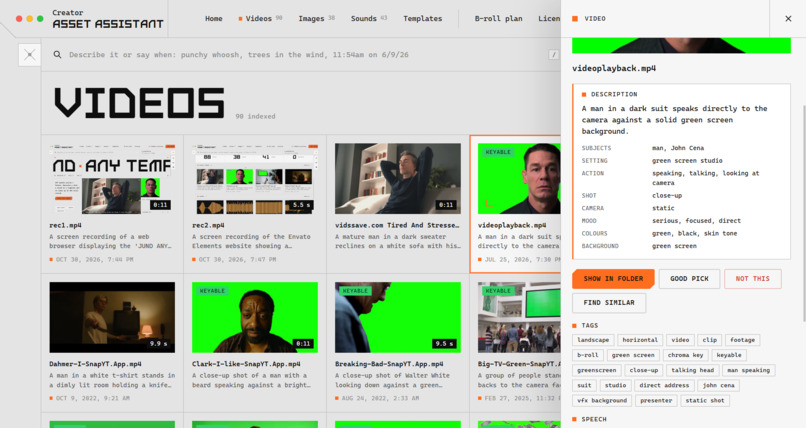Viewport: 806px width, 428px height.
Task: Click the rec1.mp4 file name
Action: click(65, 225)
